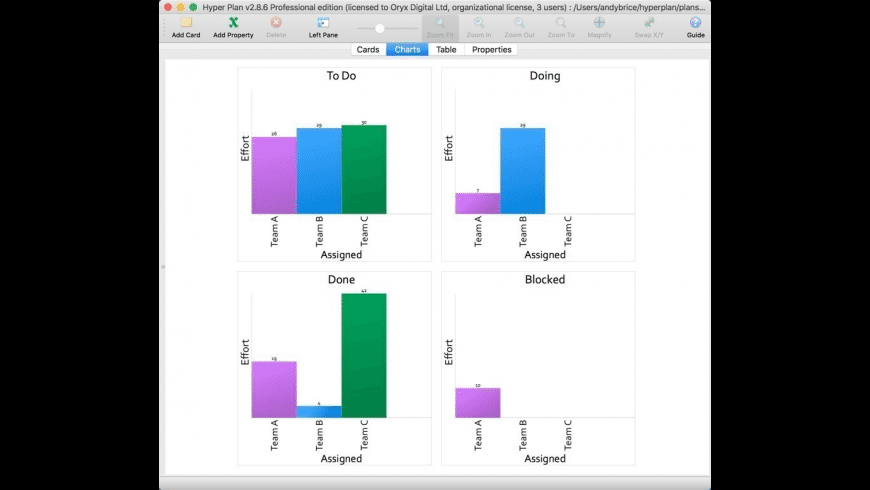Click the Hyper Plan window title text
The height and width of the screenshot is (490, 870).
[454, 7]
